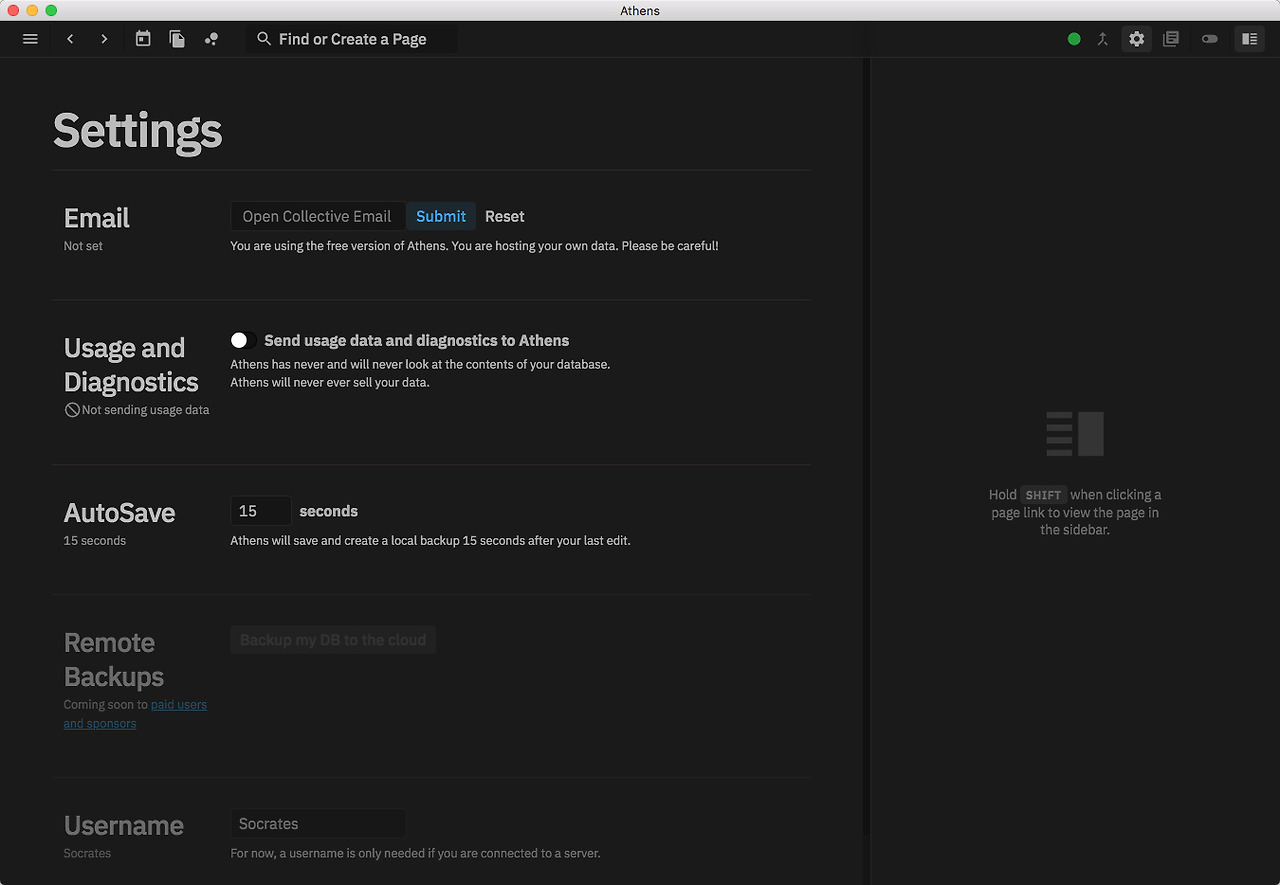1280x885 pixels.
Task: Click Backup my DB to the cloud
Action: point(333,640)
